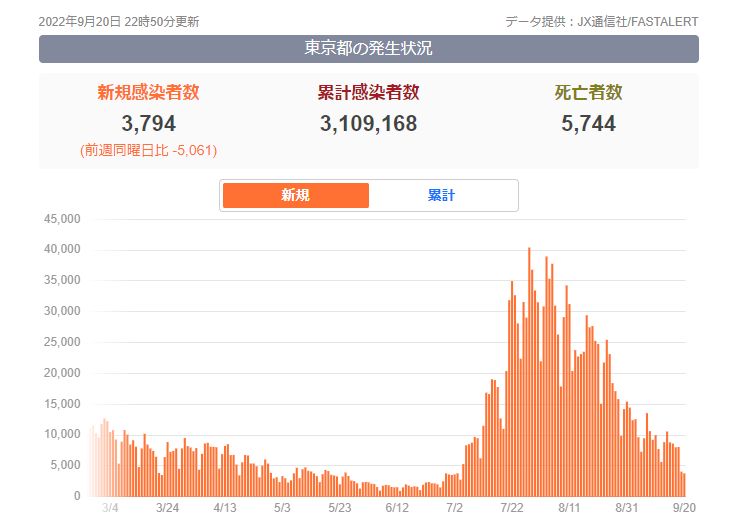Select the 新規 tab
The image size is (739, 524).
tap(296, 195)
